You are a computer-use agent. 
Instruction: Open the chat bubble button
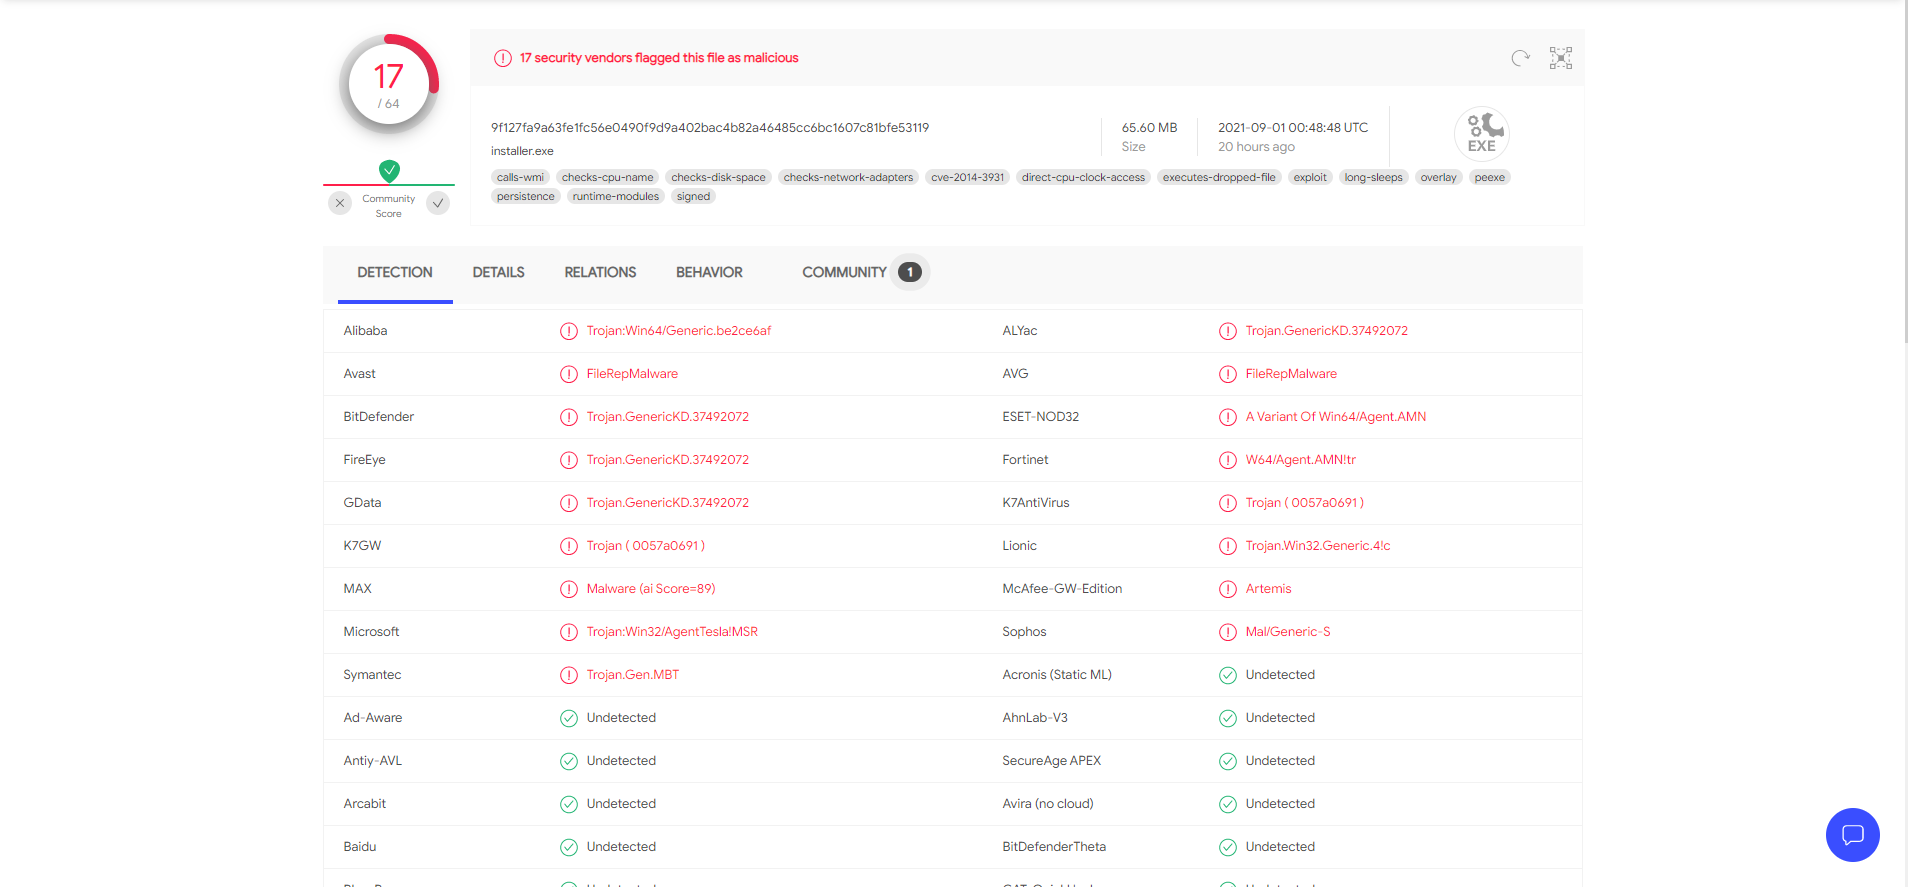point(1852,834)
